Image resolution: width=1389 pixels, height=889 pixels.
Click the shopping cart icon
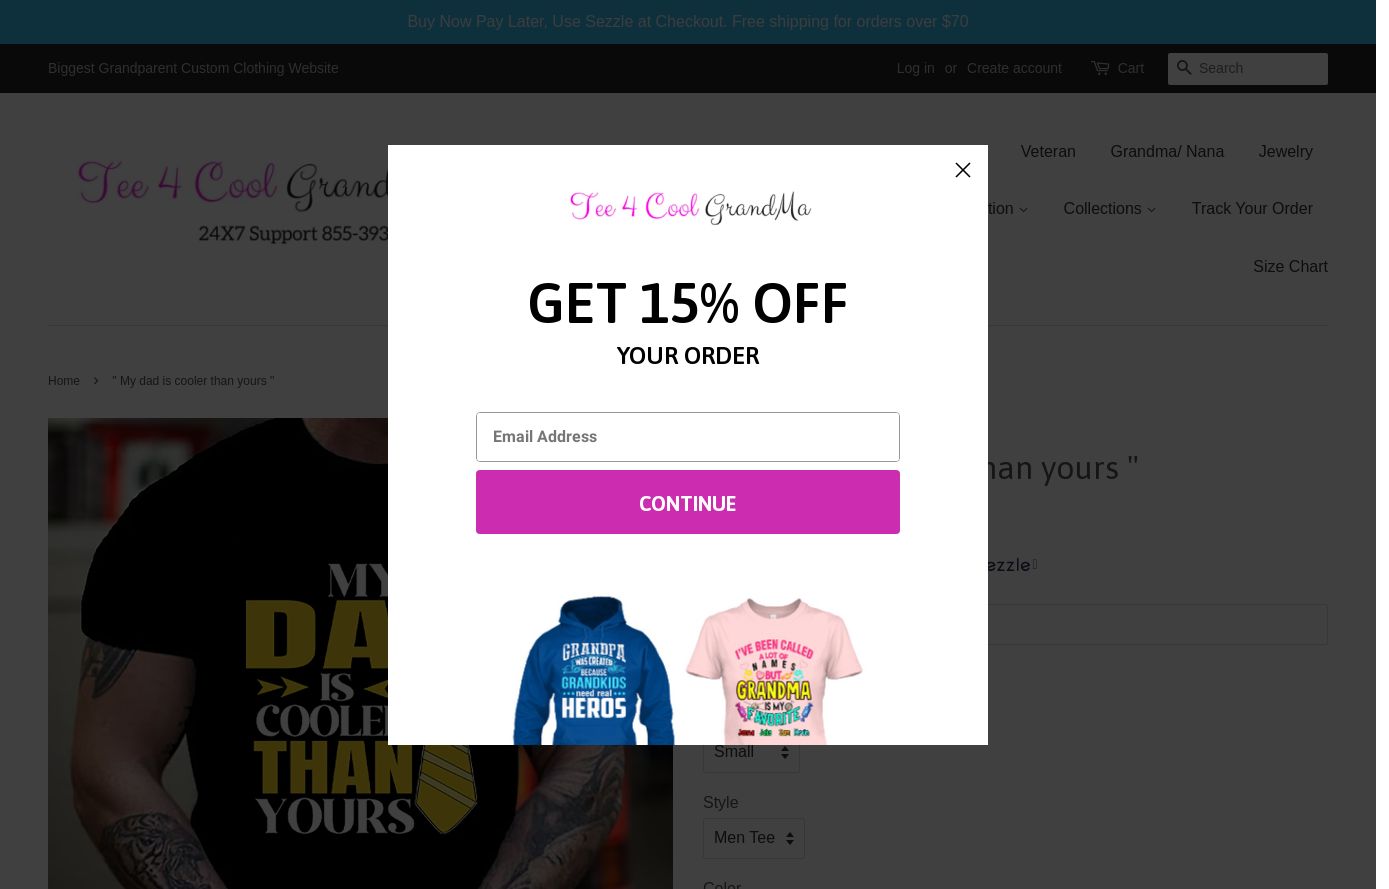coord(1100,68)
